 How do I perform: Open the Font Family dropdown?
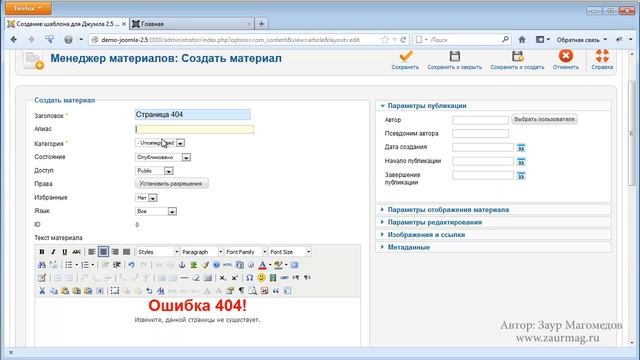tap(246, 252)
